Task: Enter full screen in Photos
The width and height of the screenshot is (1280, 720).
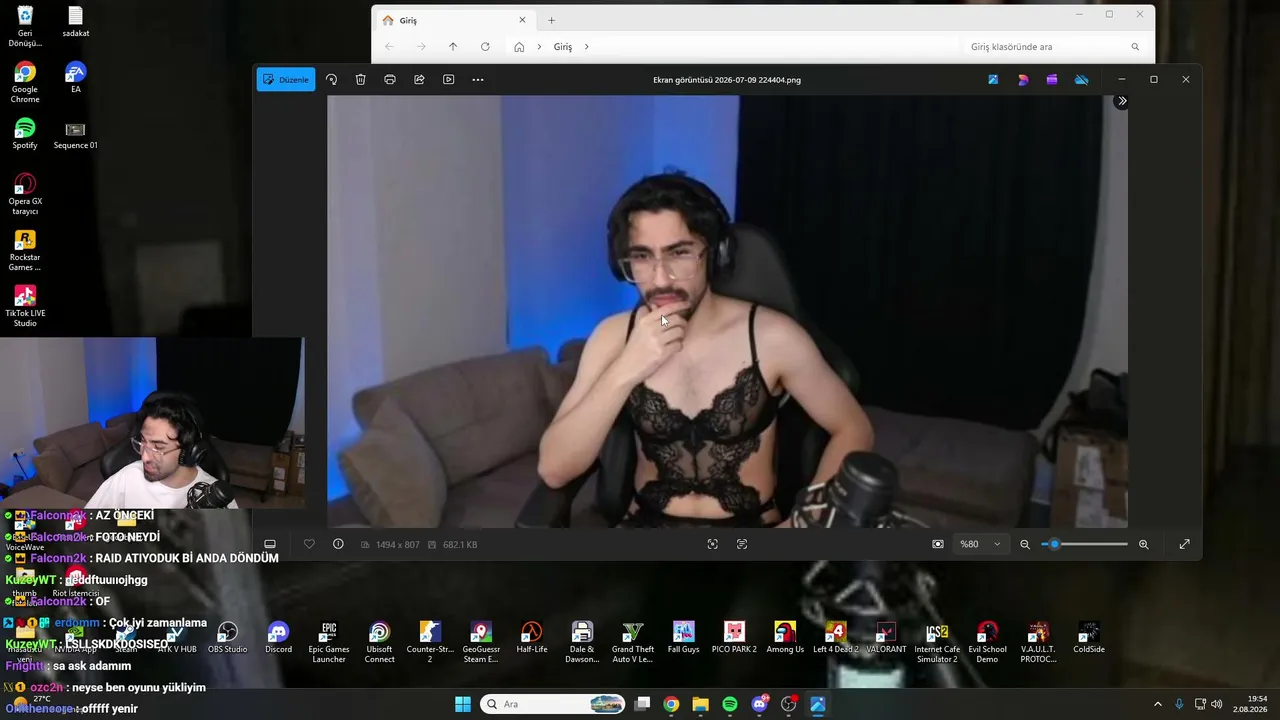Action: click(x=1184, y=544)
